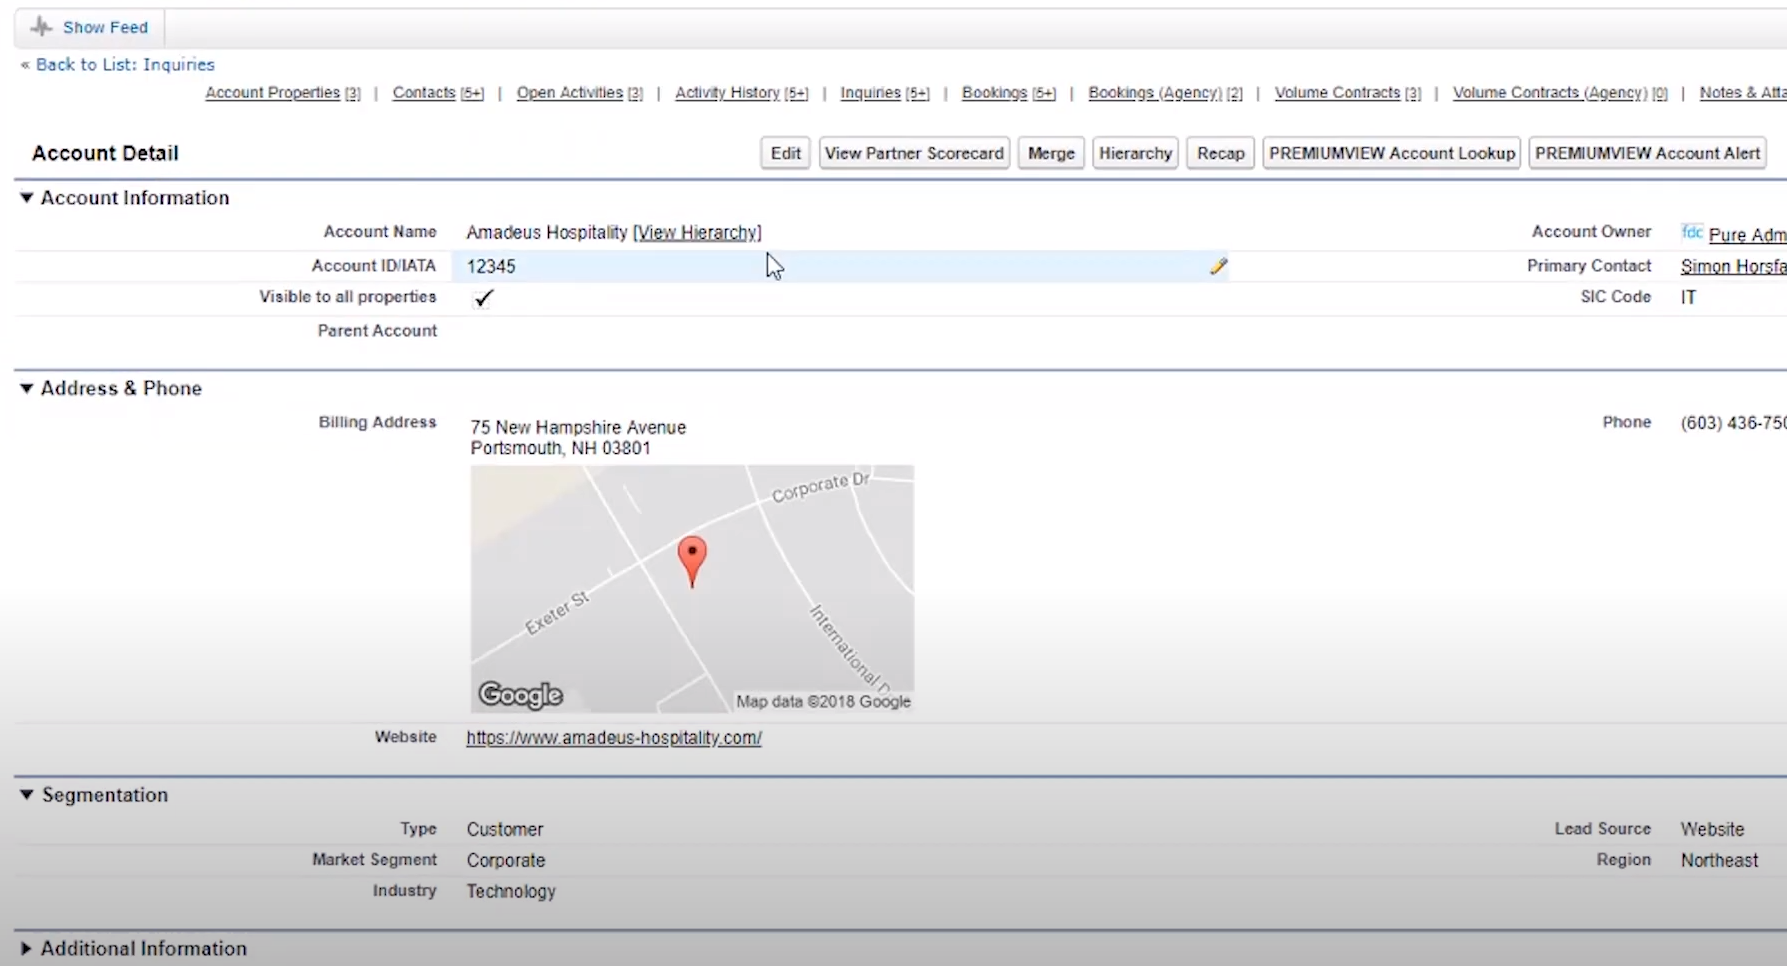This screenshot has height=966, width=1787.
Task: Jump to Bookings (Agency) related list
Action: pyautogui.click(x=1166, y=93)
